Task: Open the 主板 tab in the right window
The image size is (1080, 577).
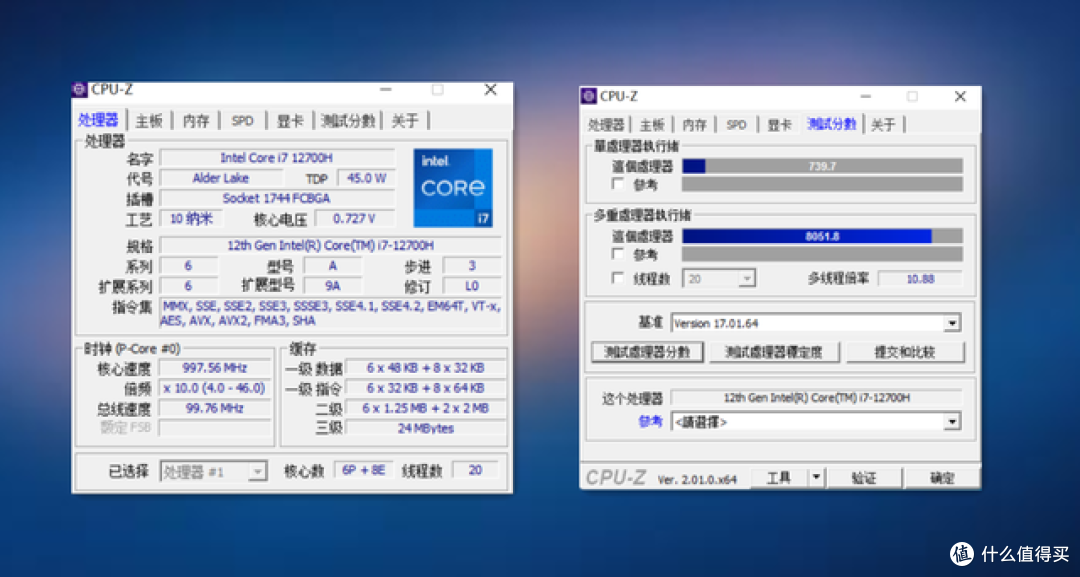Action: click(x=652, y=125)
